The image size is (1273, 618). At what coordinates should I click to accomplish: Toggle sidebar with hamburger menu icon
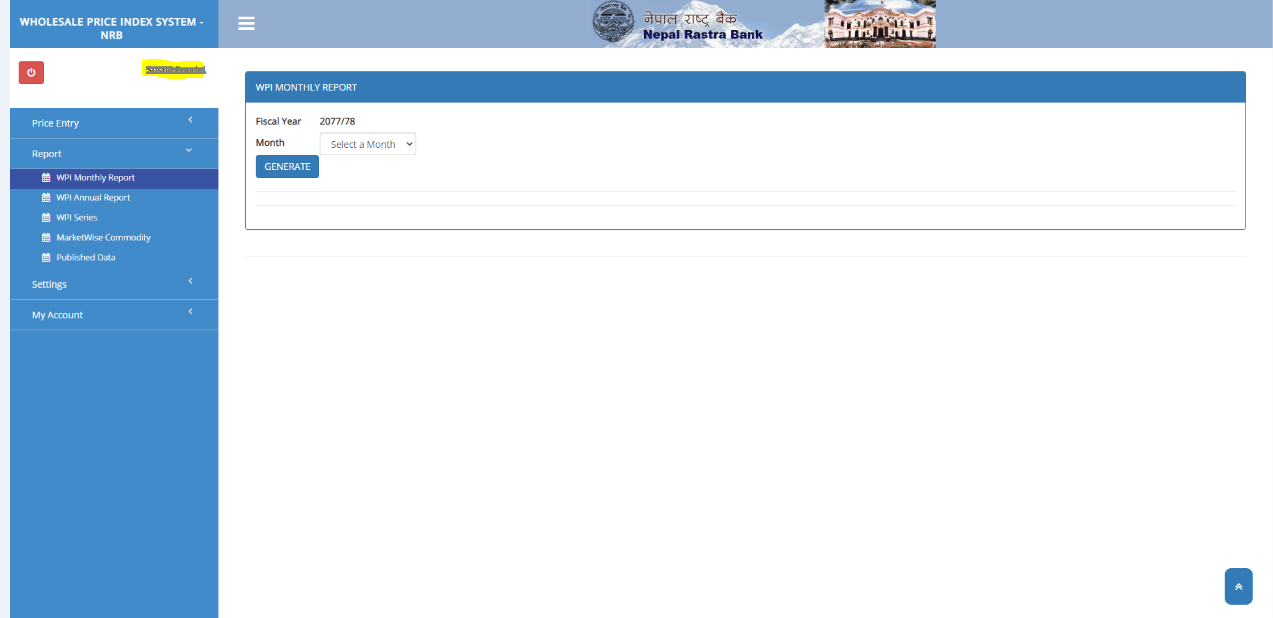click(246, 24)
